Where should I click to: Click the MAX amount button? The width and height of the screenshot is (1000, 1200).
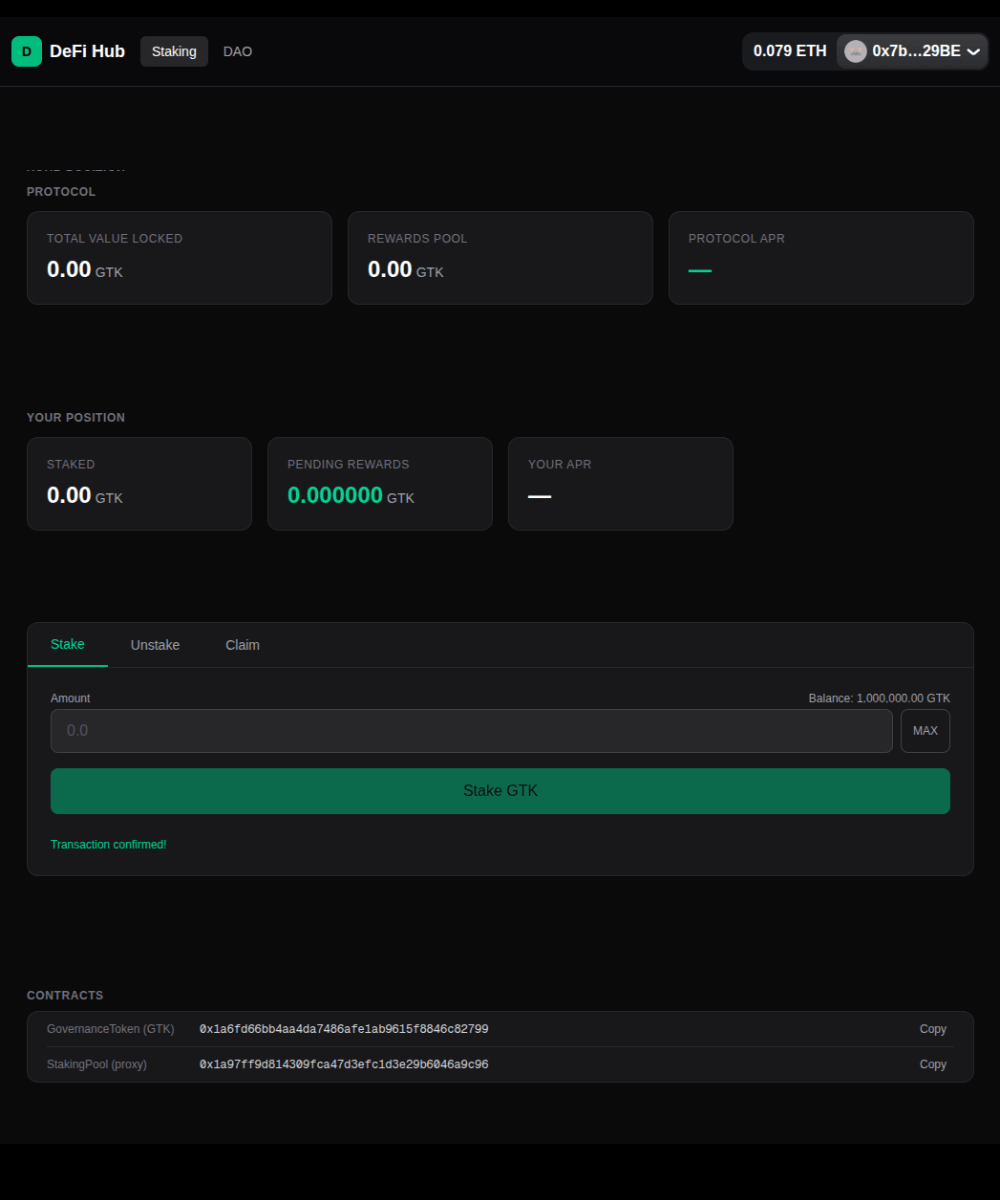[x=925, y=731]
